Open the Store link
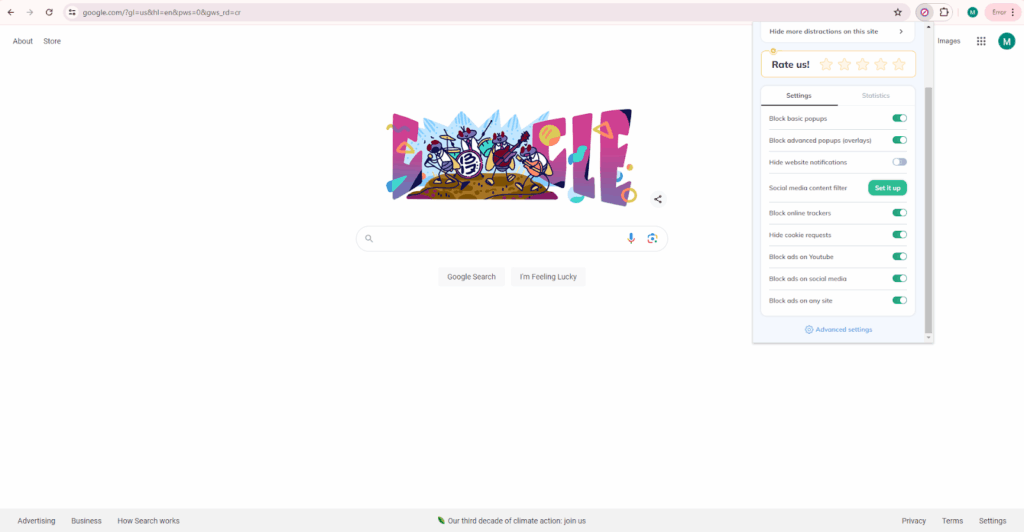 [x=52, y=41]
